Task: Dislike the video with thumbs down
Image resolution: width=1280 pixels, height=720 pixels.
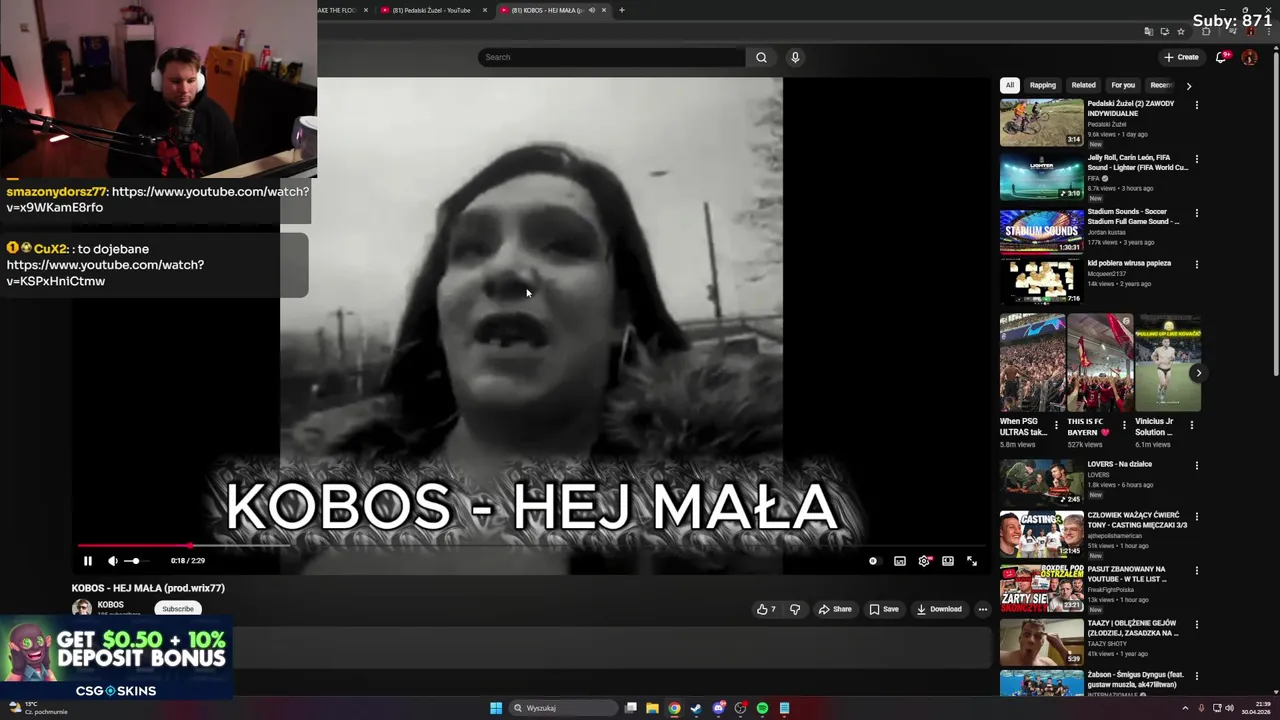Action: point(795,609)
